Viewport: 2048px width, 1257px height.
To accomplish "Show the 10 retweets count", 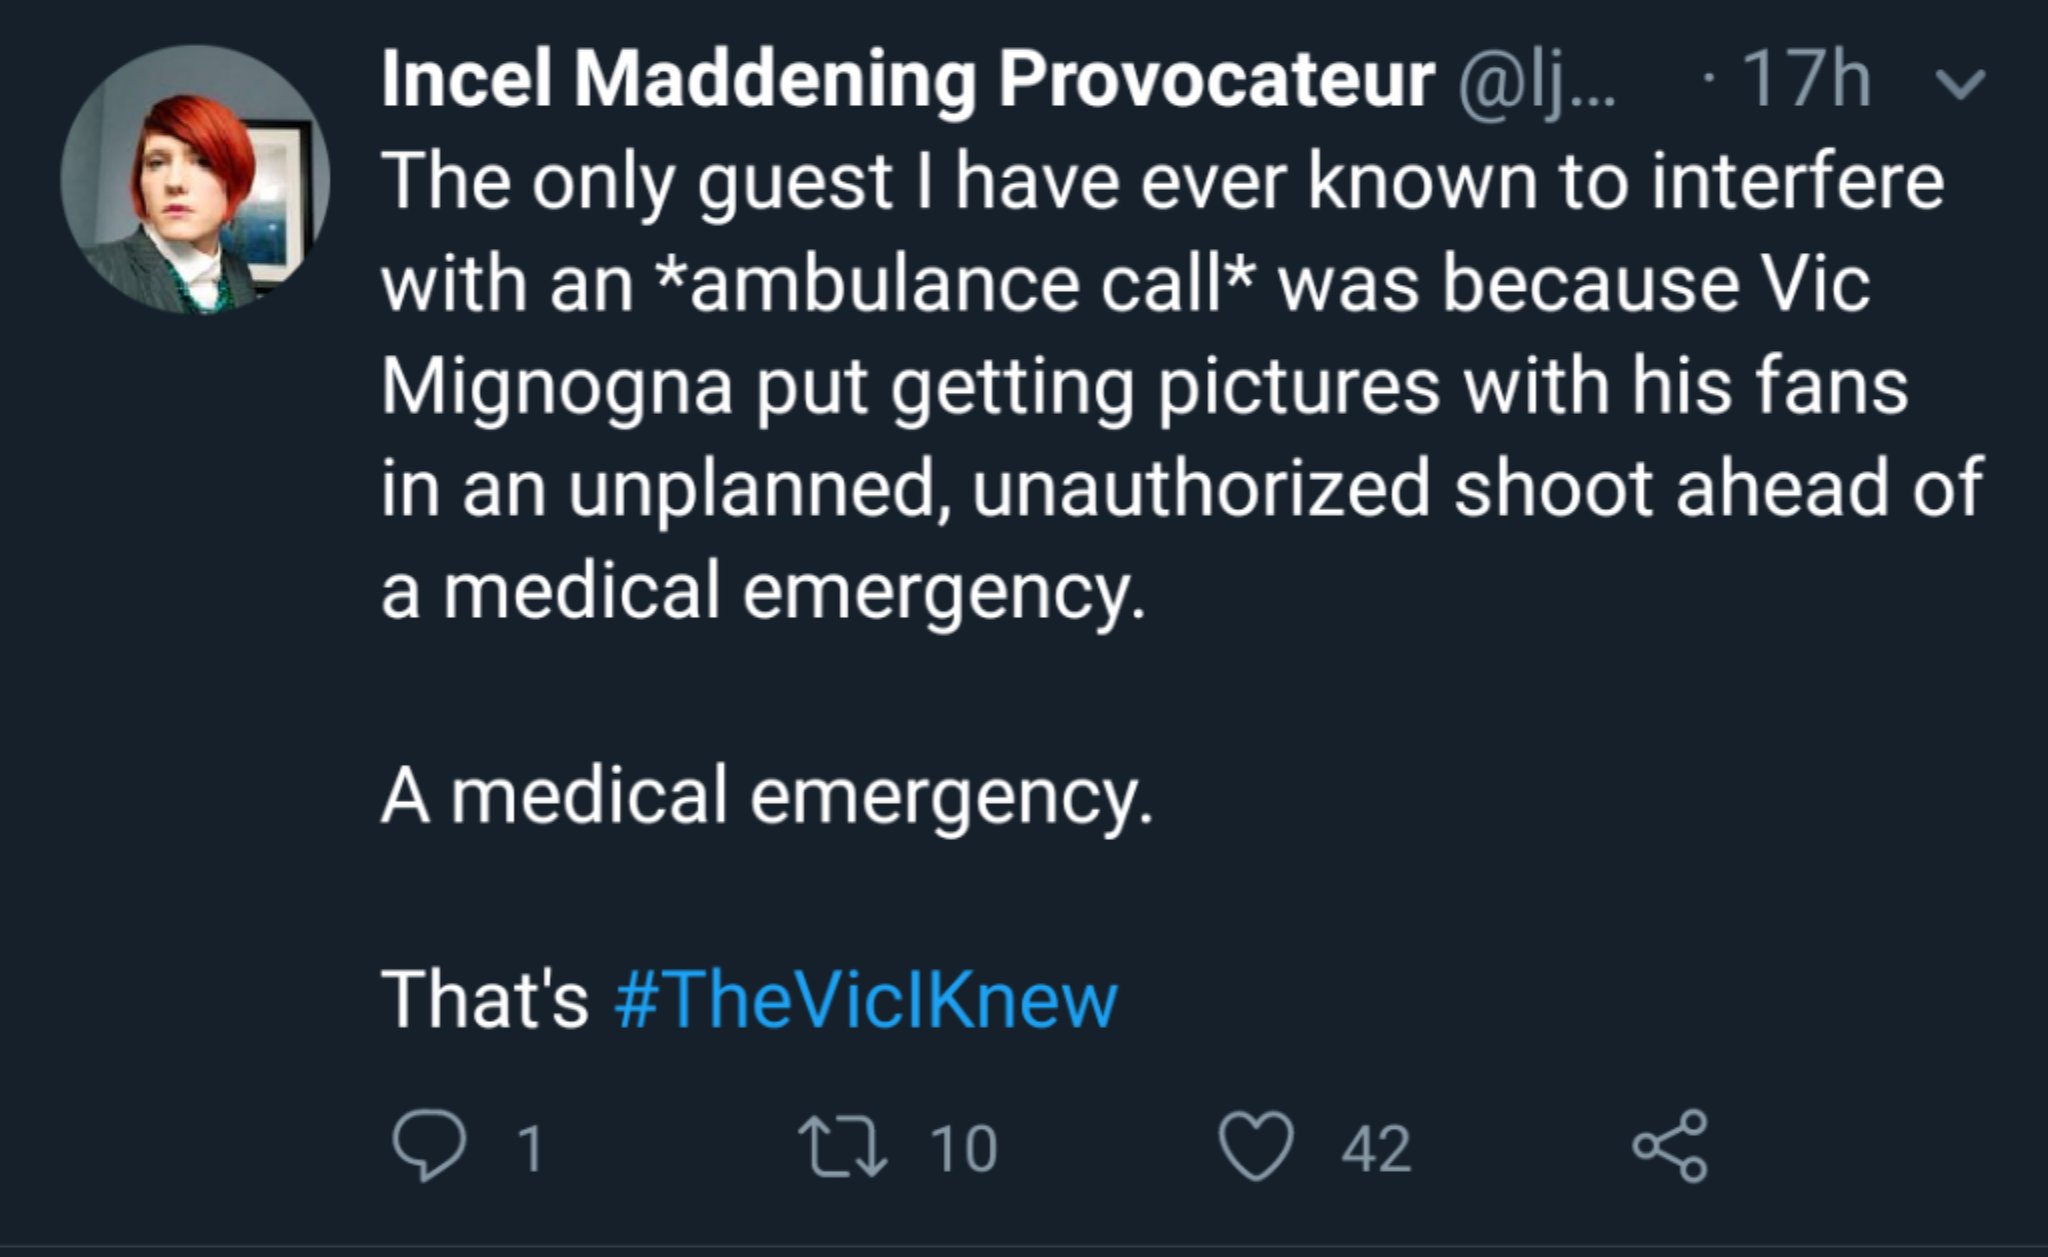I will [x=964, y=1148].
